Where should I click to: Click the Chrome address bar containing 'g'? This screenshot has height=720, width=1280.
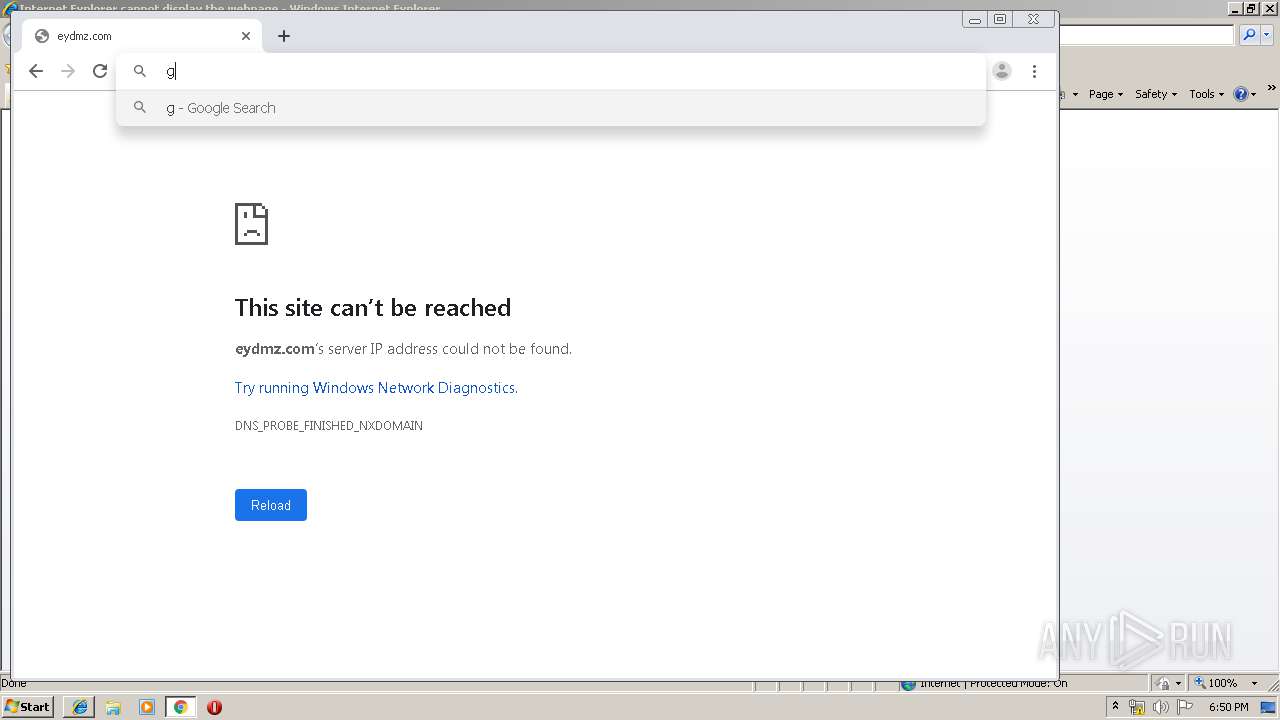click(551, 71)
